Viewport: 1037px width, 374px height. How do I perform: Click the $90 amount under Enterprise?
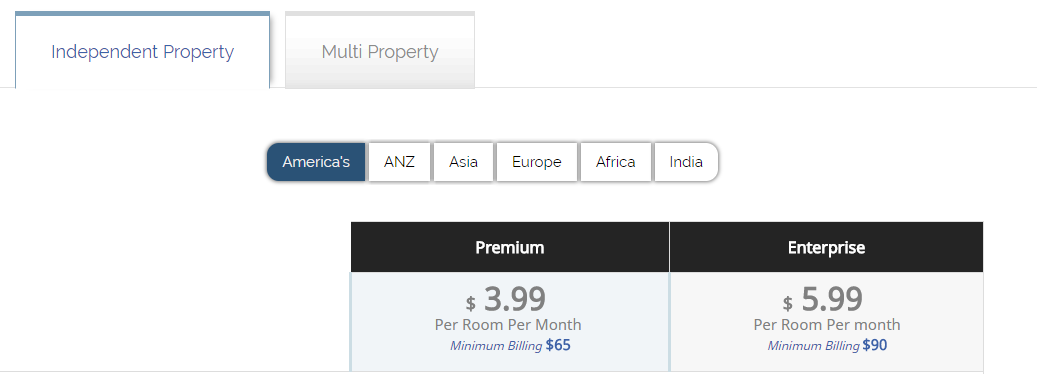point(875,346)
